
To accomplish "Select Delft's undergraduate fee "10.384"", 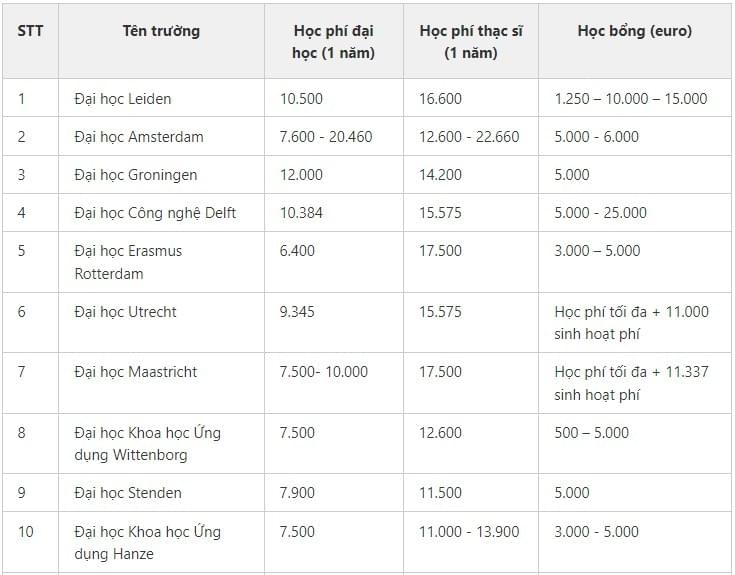I will tap(302, 213).
